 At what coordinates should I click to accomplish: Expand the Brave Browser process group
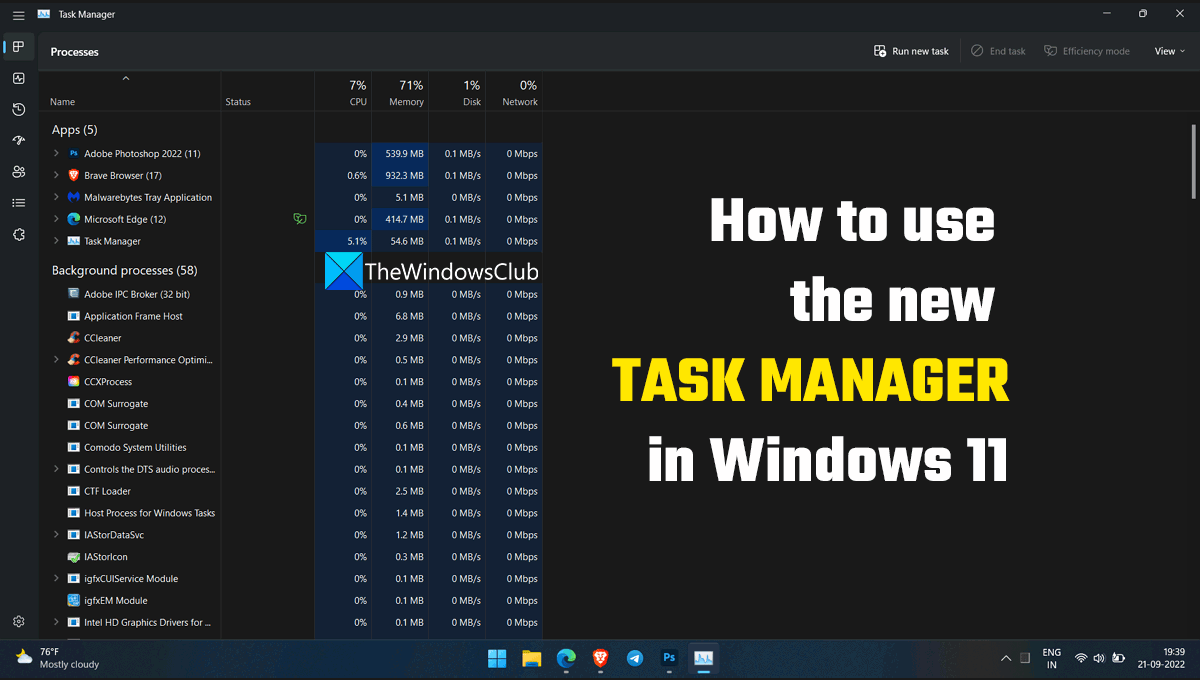(x=57, y=175)
